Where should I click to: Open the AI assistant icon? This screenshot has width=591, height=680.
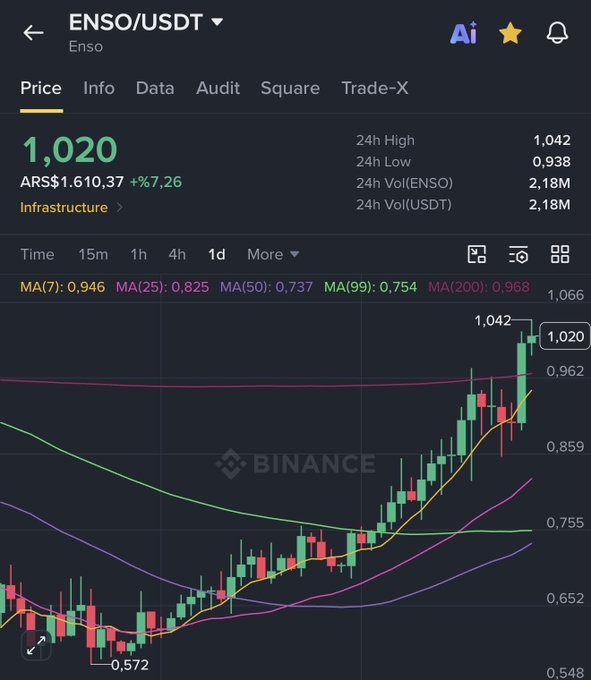click(464, 33)
